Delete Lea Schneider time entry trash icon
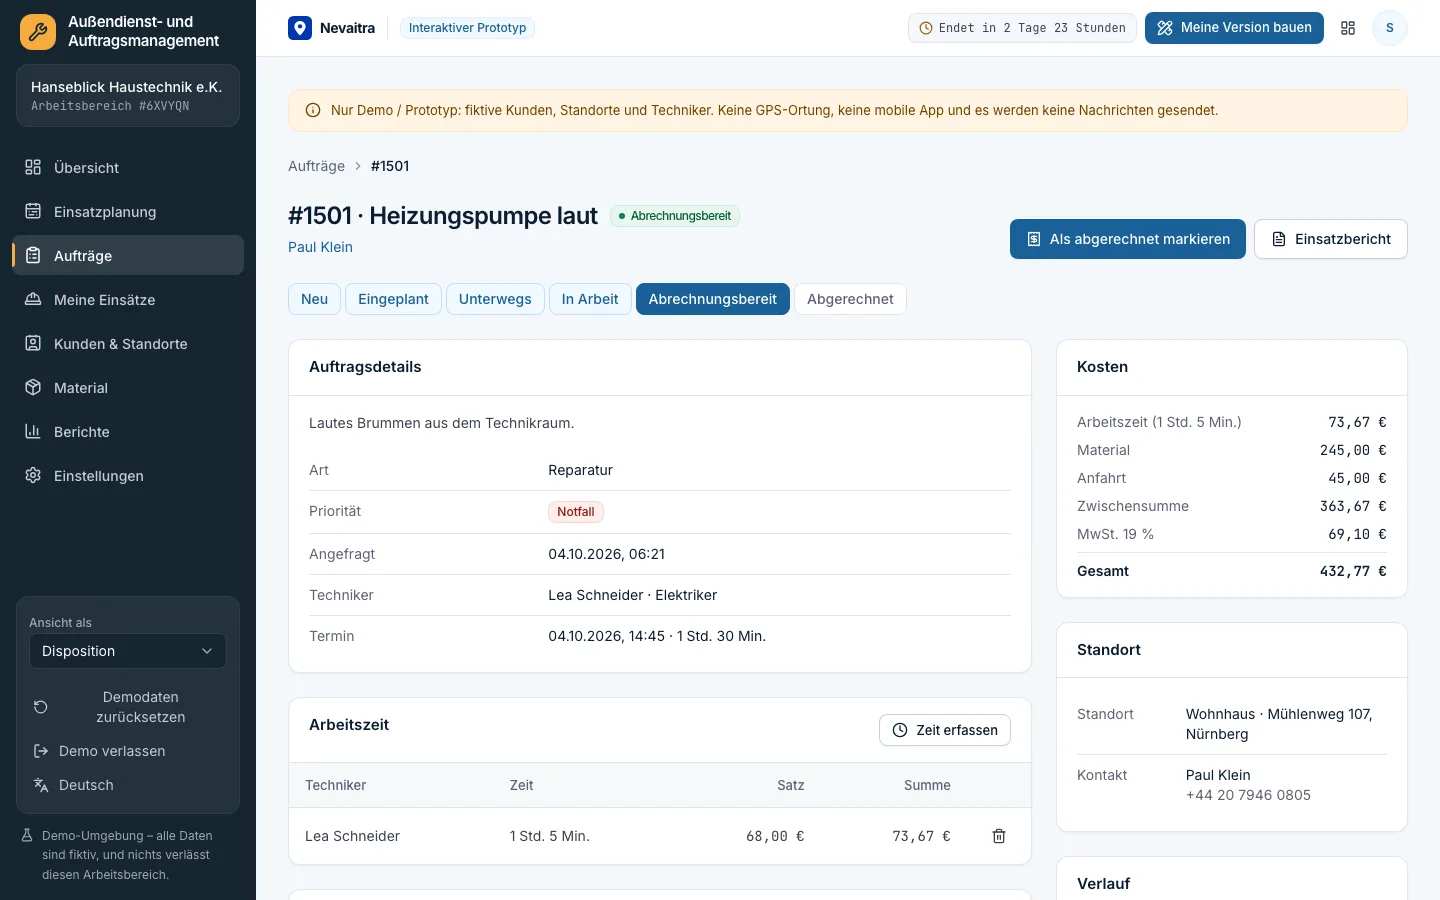 [x=999, y=836]
